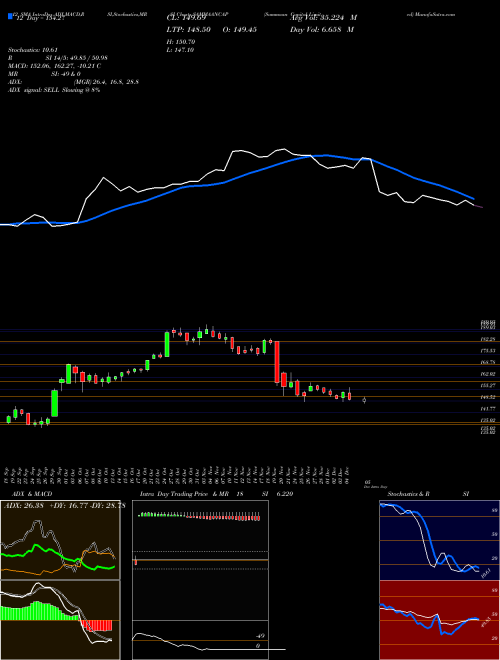500x660 pixels.
Task: Click the 'Stochastics & R SI' panel title
Action: click(x=428, y=494)
